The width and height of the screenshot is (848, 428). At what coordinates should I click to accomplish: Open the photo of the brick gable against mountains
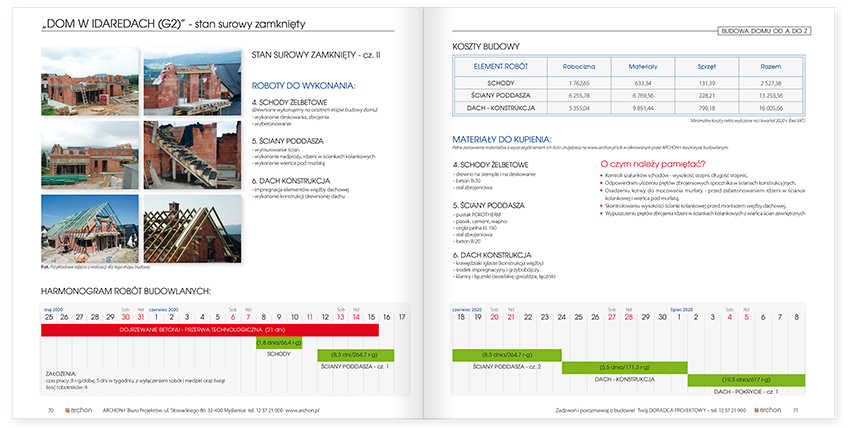(x=192, y=82)
